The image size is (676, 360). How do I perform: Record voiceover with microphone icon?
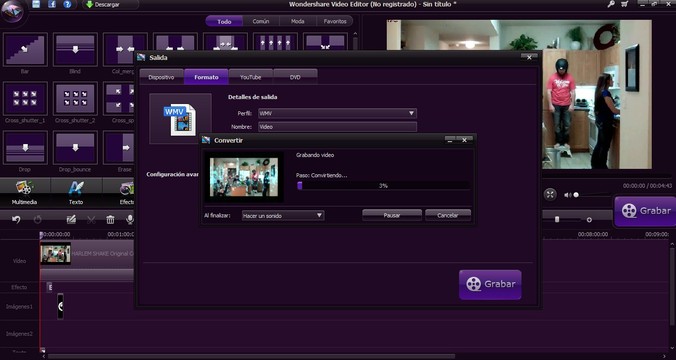(129, 219)
